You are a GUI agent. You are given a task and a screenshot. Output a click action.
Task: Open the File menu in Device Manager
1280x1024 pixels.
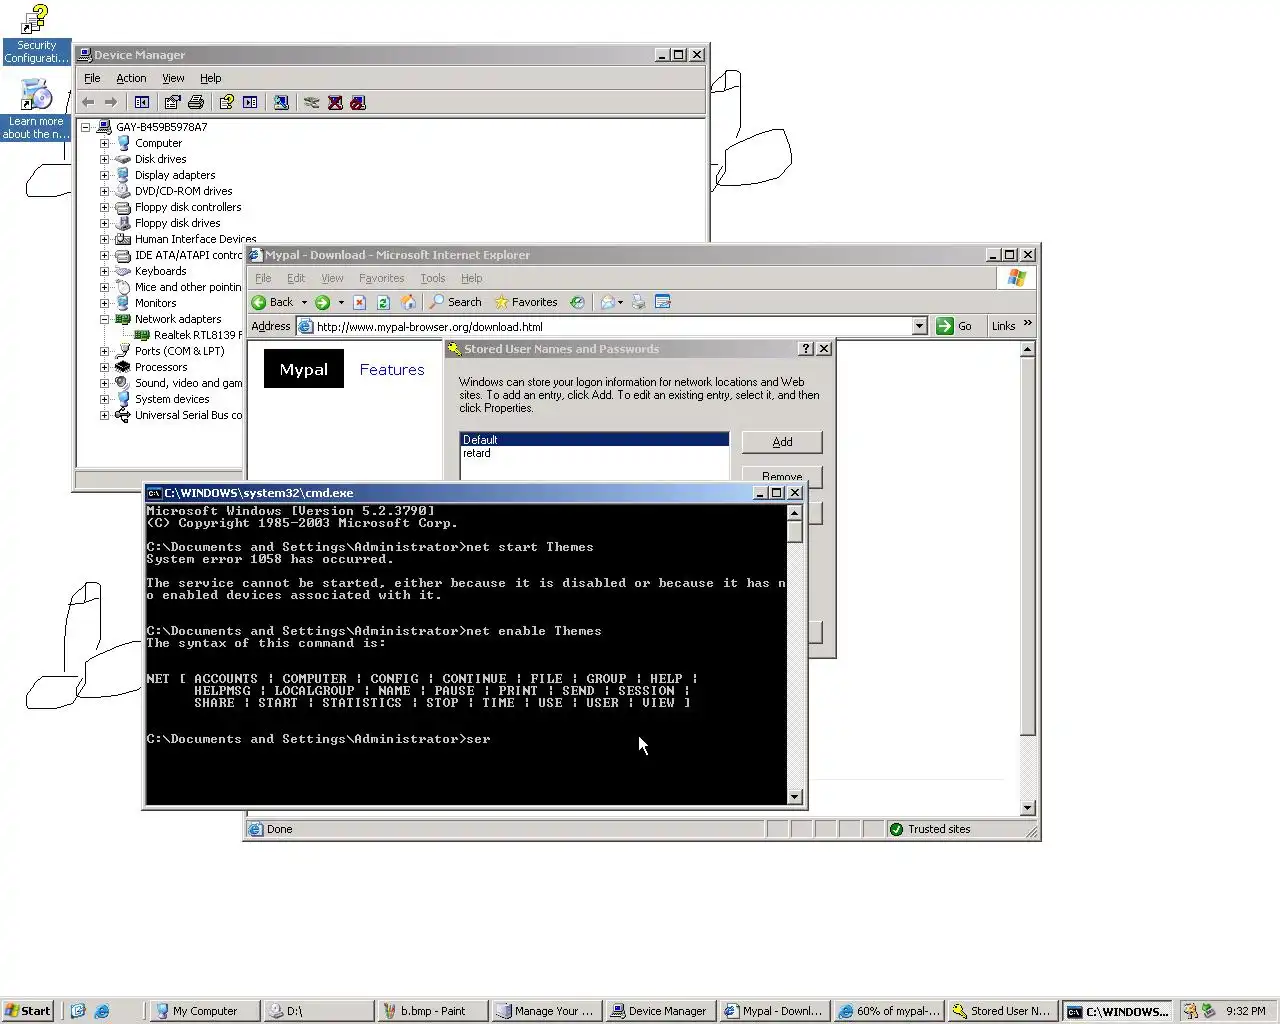pos(92,78)
